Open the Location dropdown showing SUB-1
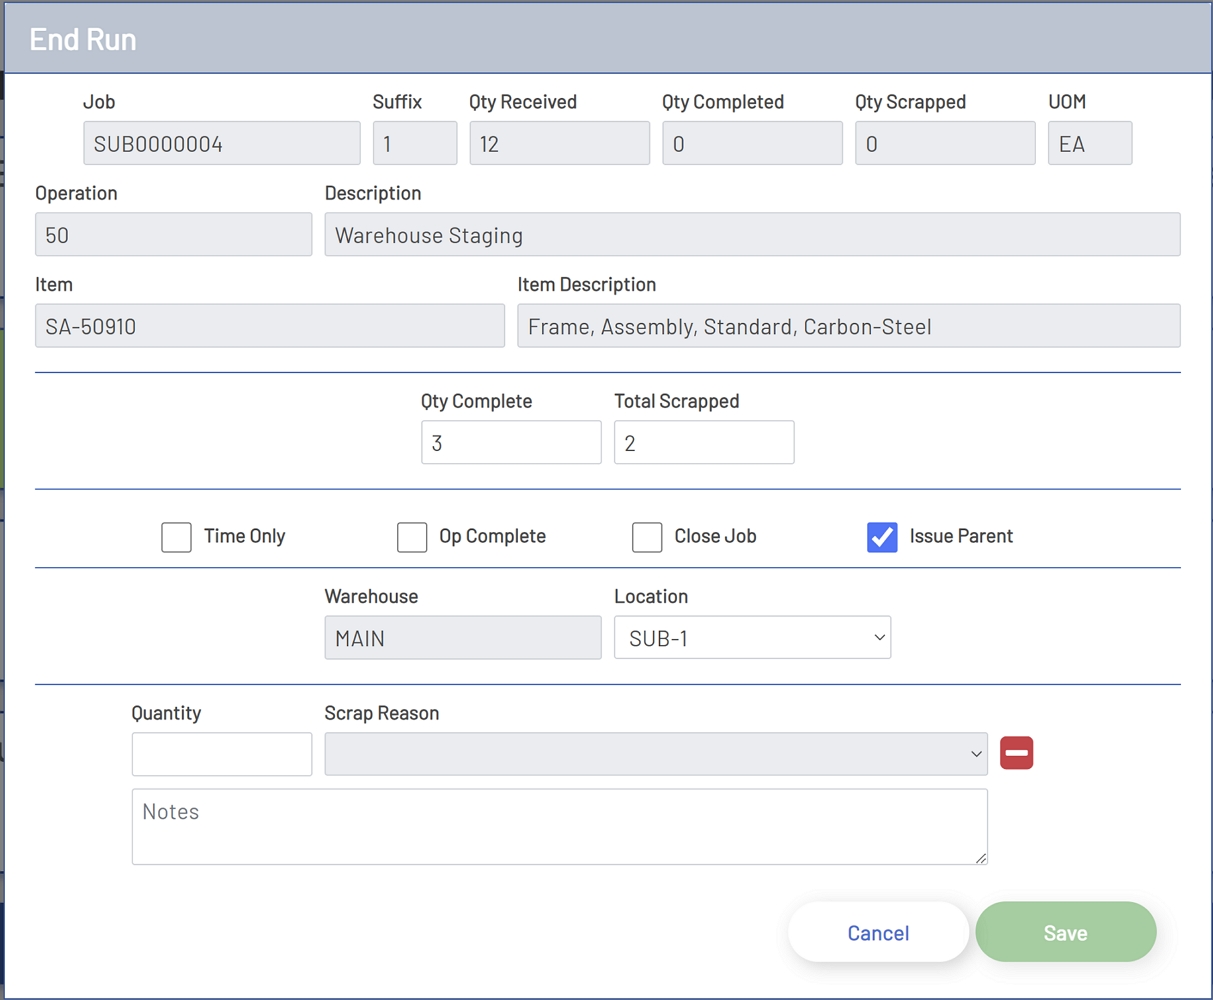1213x1000 pixels. pyautogui.click(x=752, y=638)
